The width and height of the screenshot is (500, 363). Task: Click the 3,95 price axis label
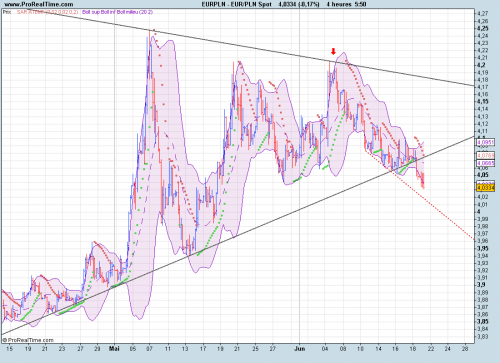coord(483,248)
